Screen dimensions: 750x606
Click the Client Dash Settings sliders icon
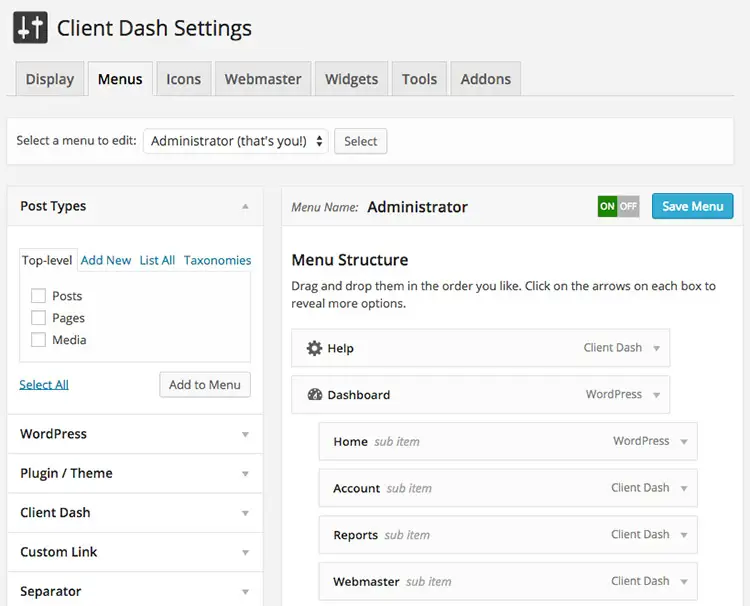(30, 28)
